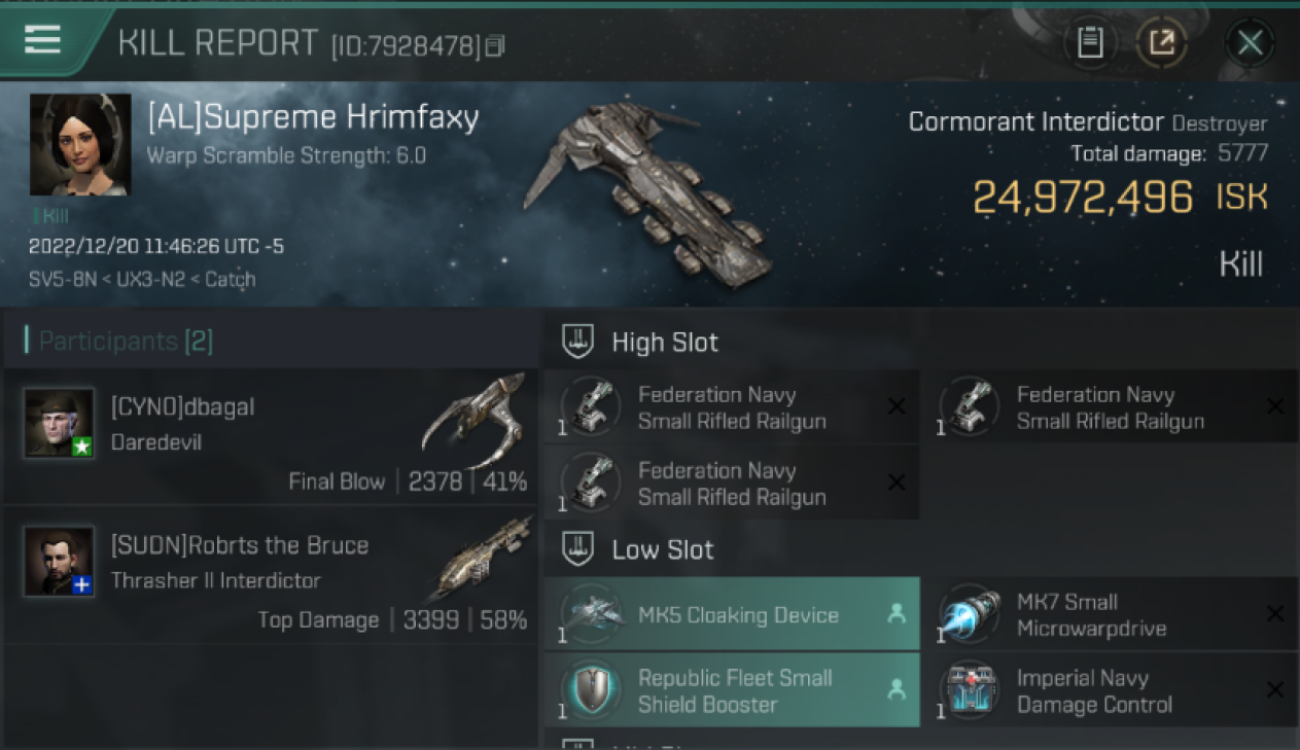Copy kill report ID icon

tap(495, 45)
